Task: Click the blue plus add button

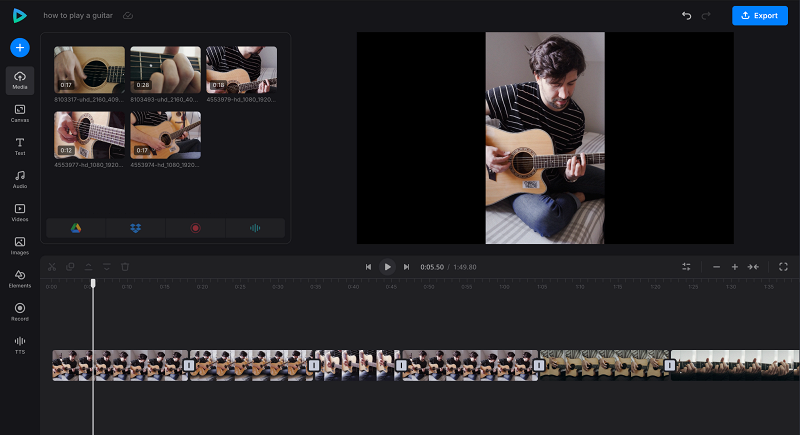Action: click(x=20, y=47)
